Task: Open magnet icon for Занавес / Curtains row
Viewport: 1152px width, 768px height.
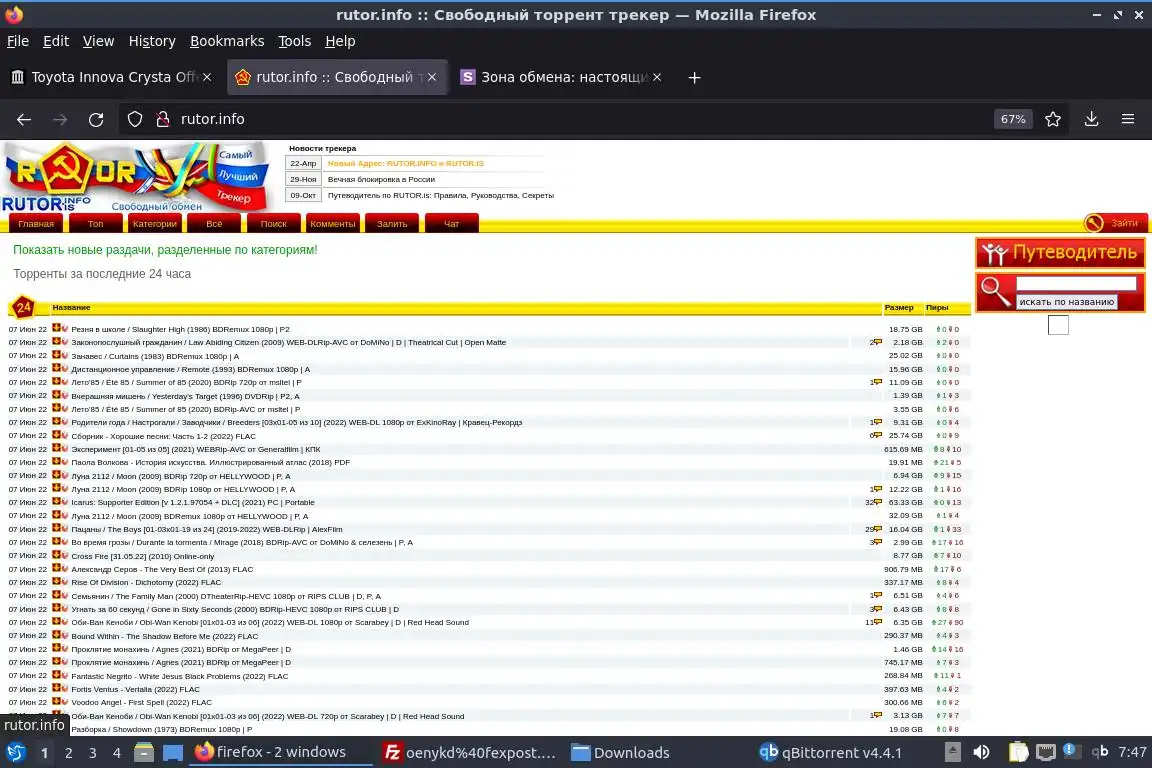Action: (65, 355)
